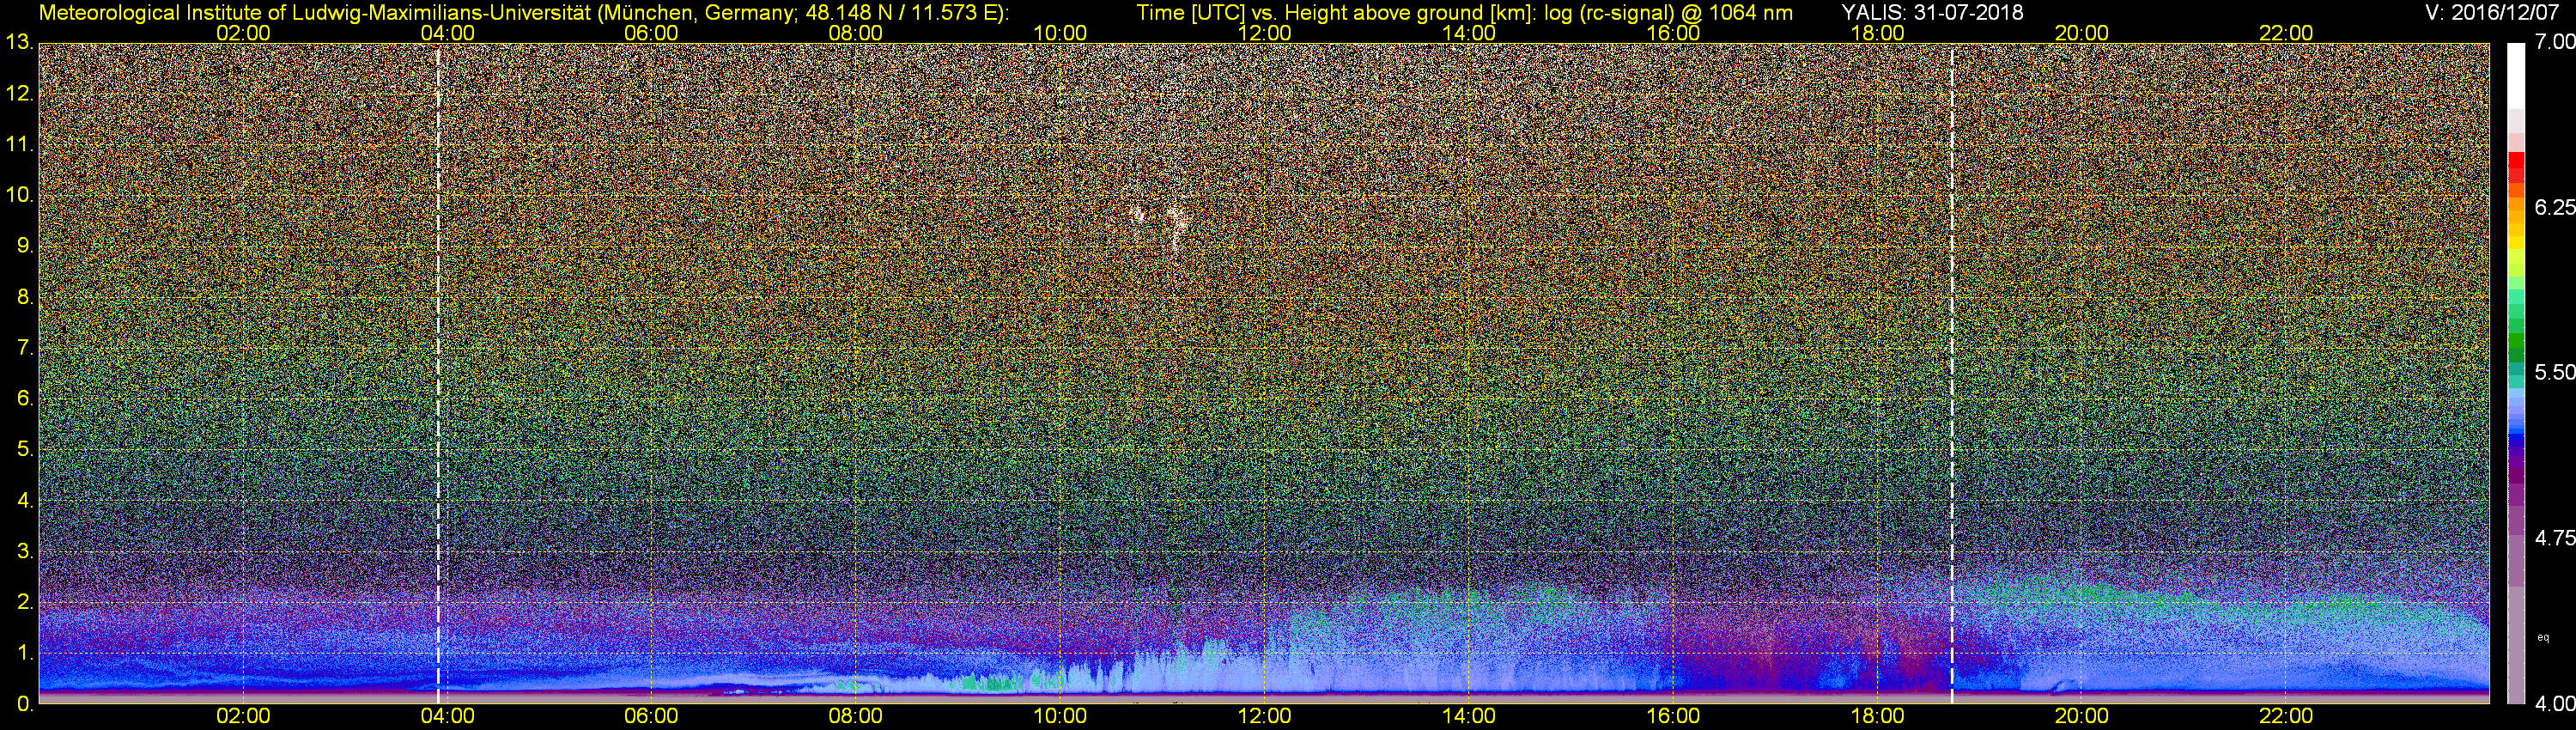This screenshot has height=730, width=2576.
Task: Click the white dashed vertical marker after 18:00
Action: point(1952,373)
